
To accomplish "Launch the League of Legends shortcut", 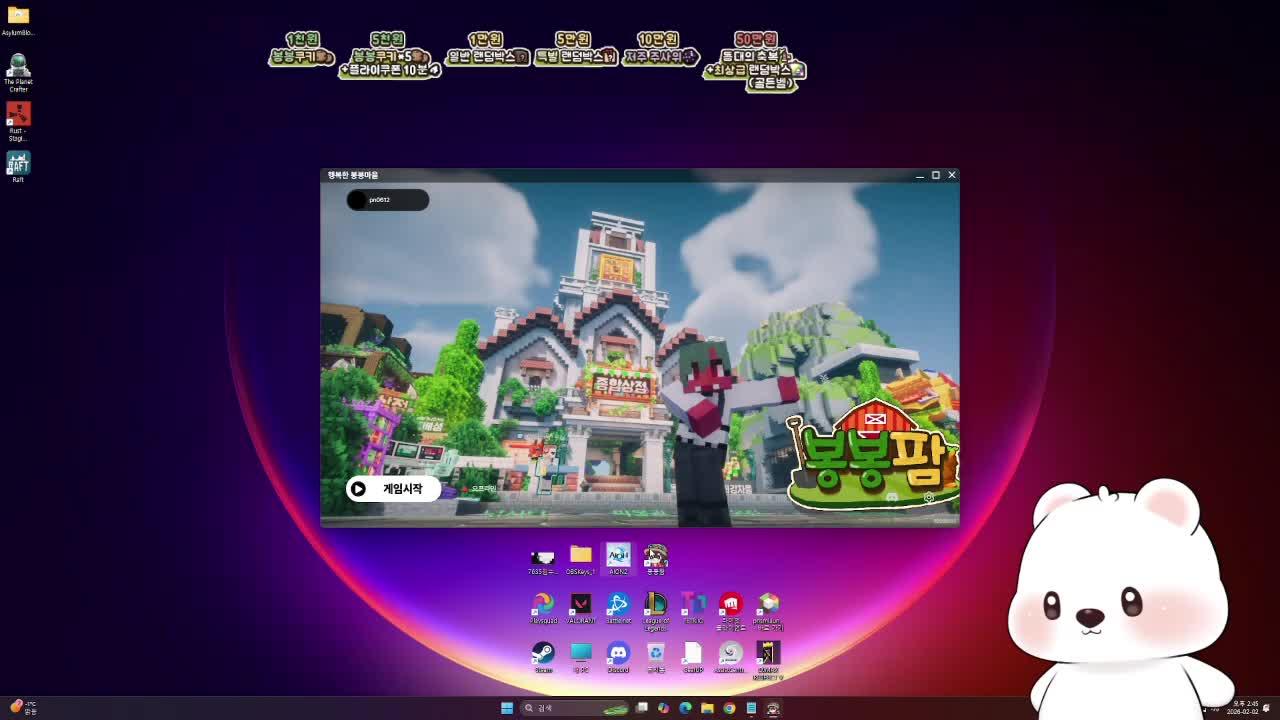I will (x=656, y=611).
